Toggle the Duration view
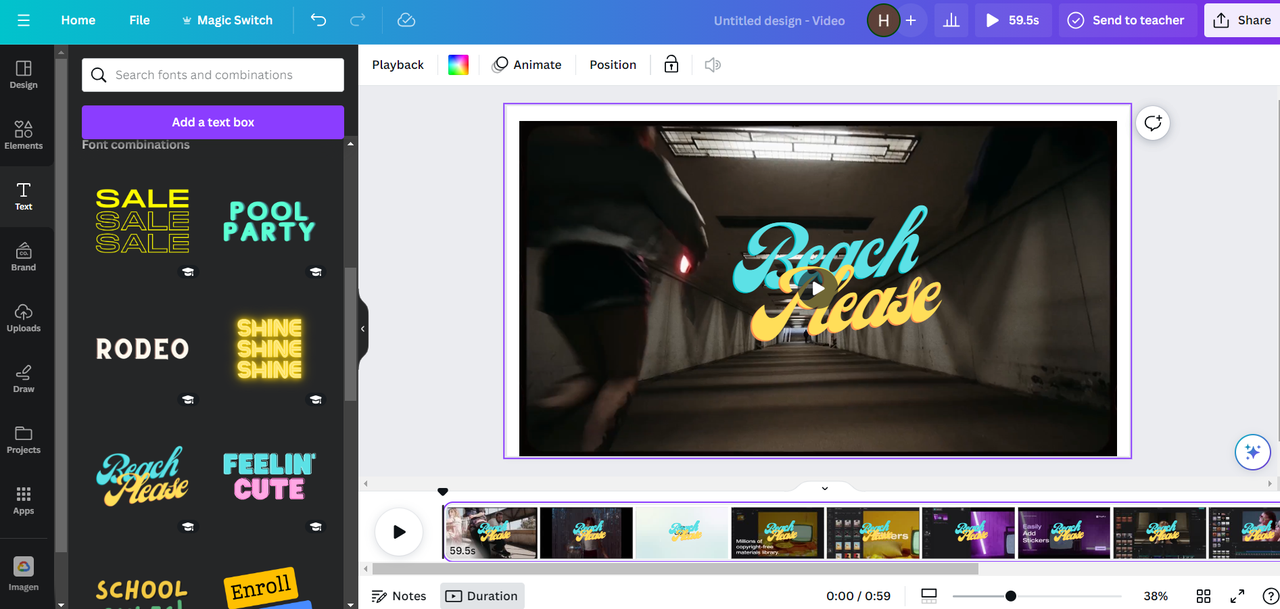The height and width of the screenshot is (609, 1280). (482, 596)
